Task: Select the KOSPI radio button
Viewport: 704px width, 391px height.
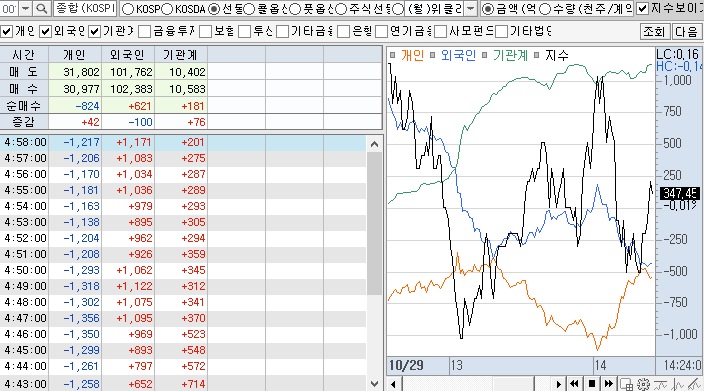Action: tap(128, 9)
